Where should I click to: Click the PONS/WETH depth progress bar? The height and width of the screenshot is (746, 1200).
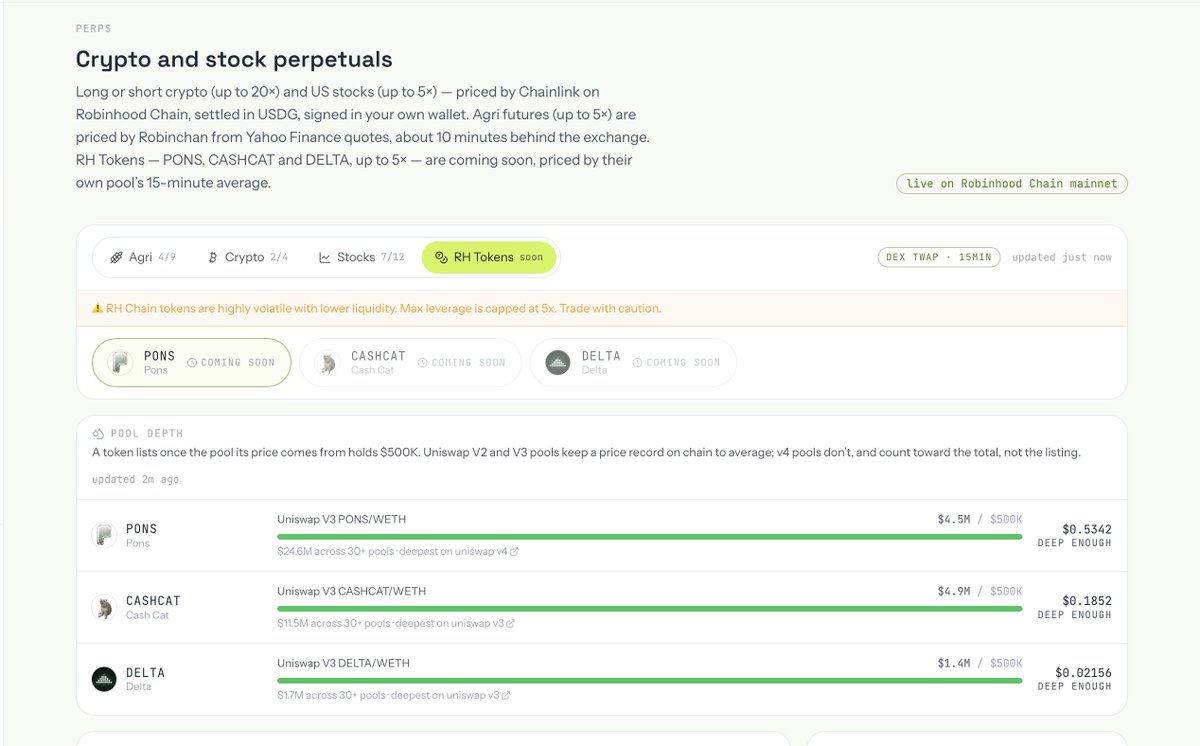[650, 537]
